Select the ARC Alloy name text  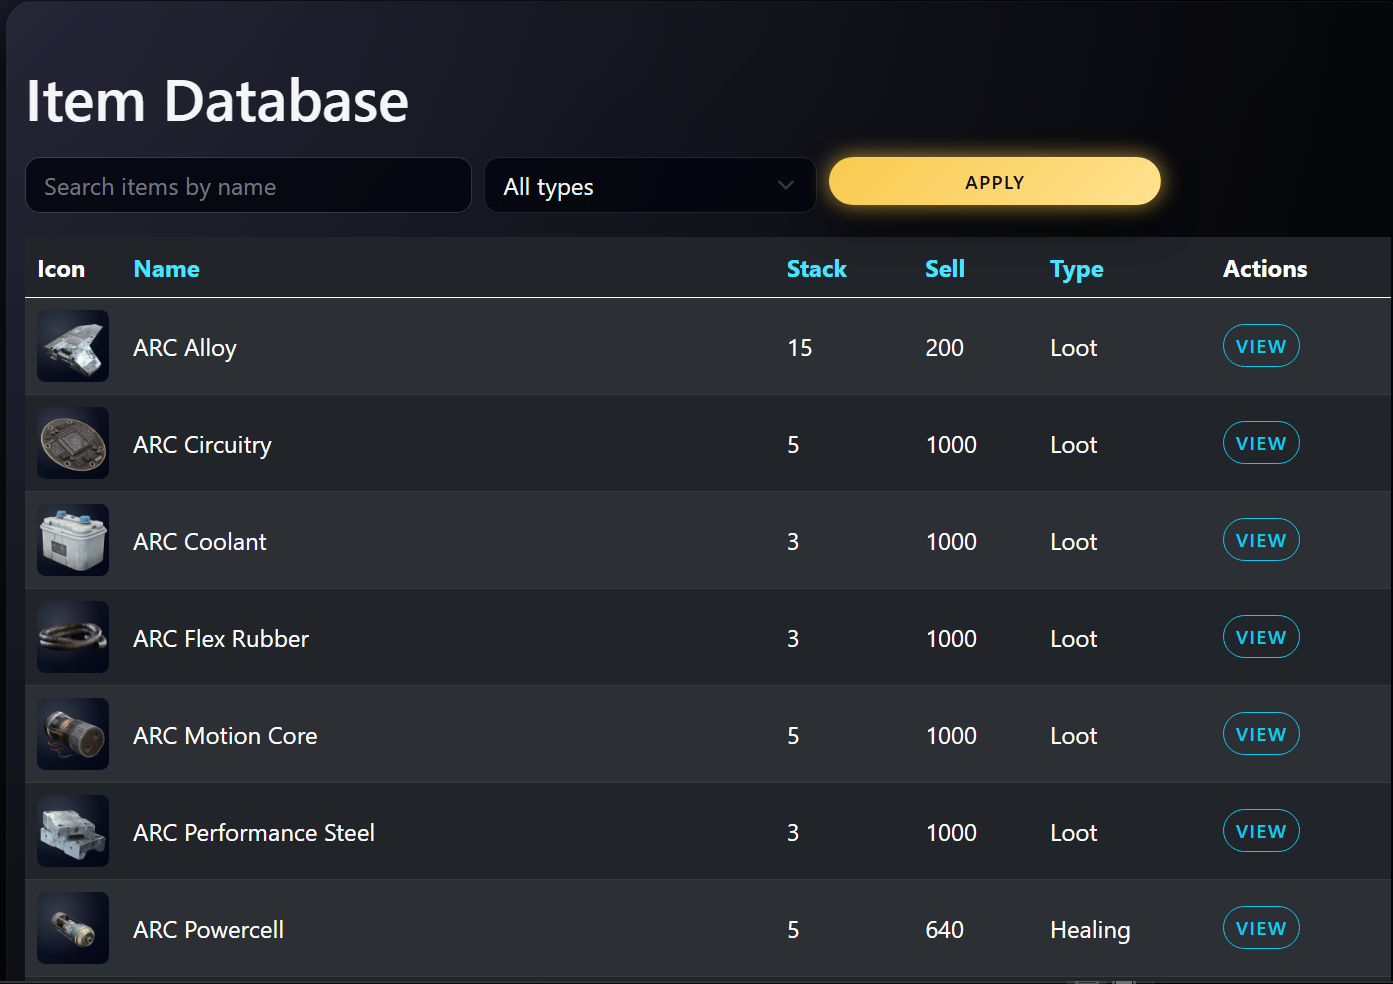[185, 348]
